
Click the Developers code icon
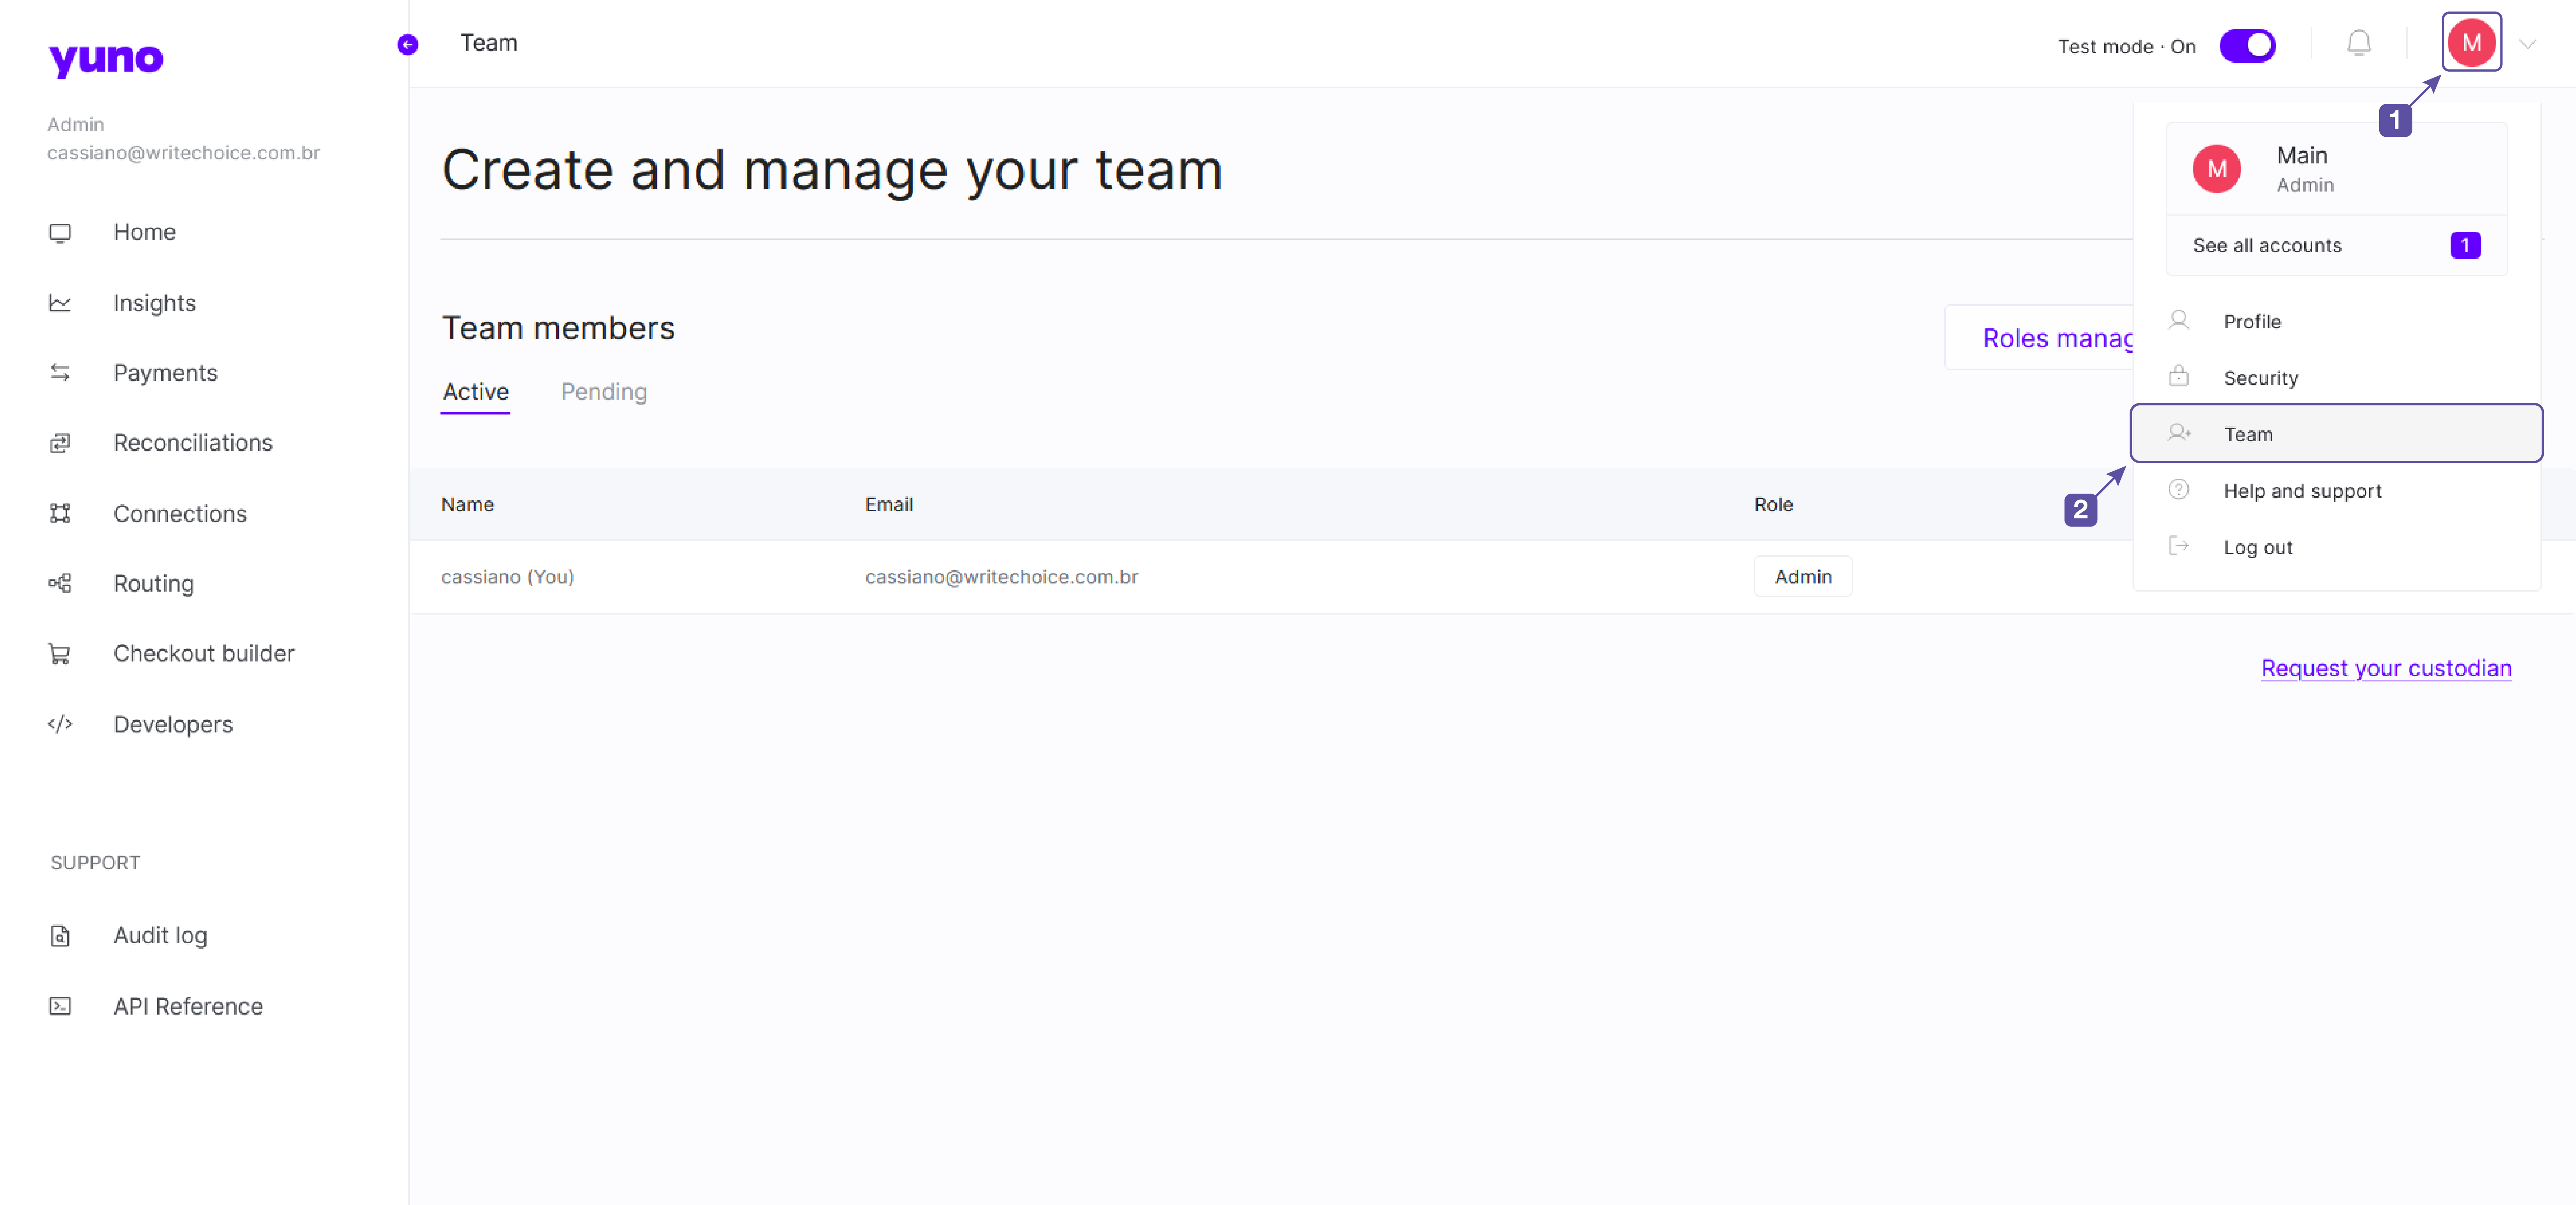60,724
